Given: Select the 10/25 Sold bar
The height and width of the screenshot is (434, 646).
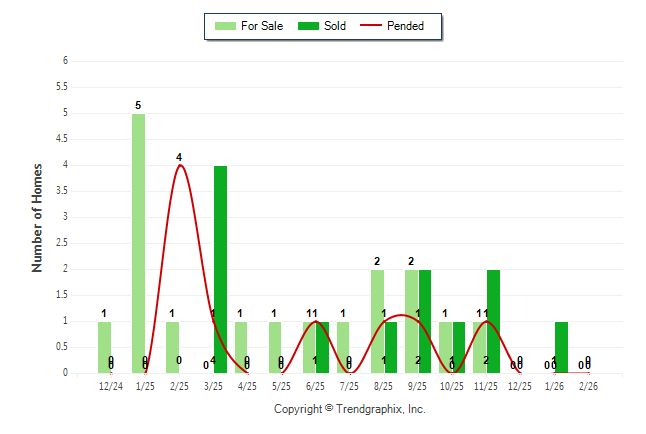Looking at the screenshot, I should 459,347.
